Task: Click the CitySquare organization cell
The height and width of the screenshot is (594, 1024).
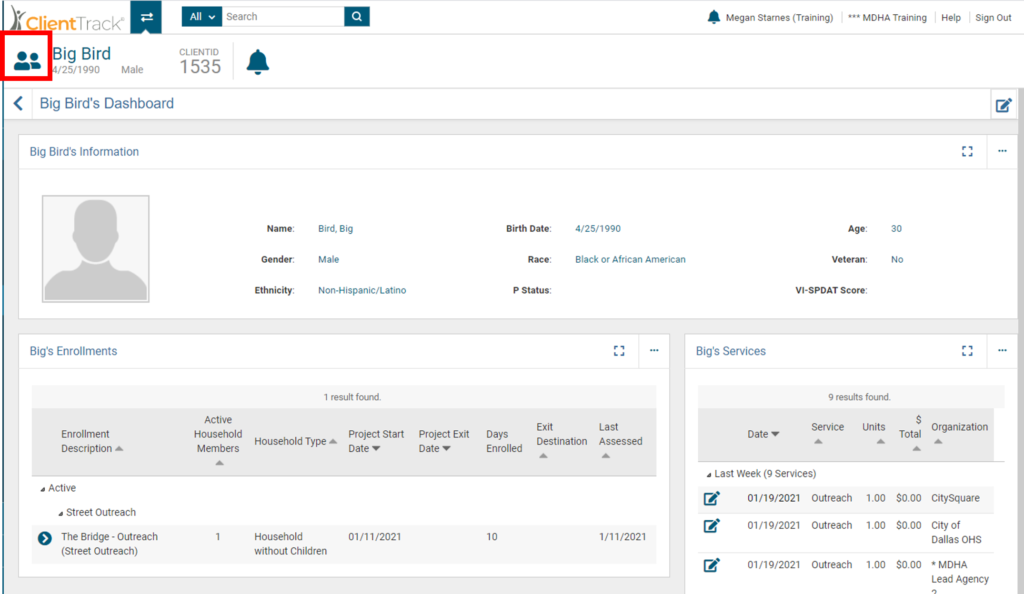Action: pyautogui.click(x=955, y=498)
